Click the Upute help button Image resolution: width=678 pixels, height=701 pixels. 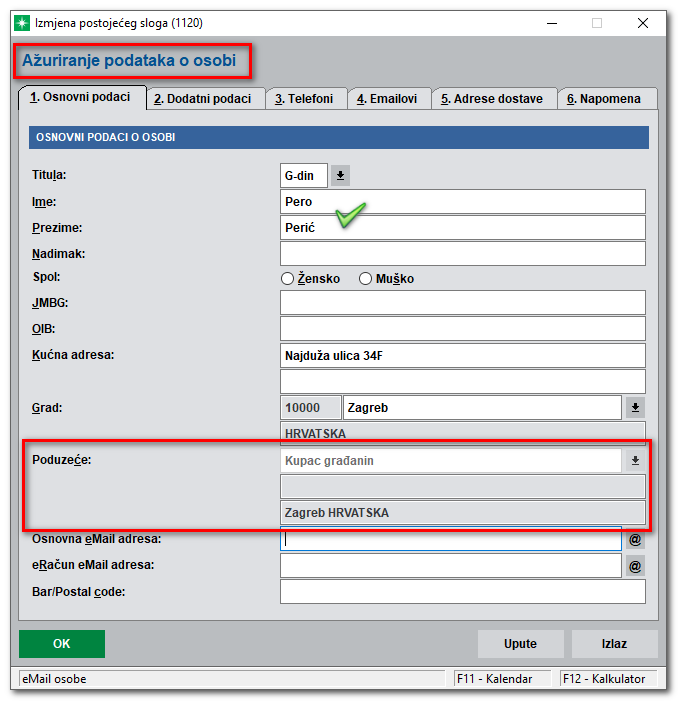[x=519, y=643]
